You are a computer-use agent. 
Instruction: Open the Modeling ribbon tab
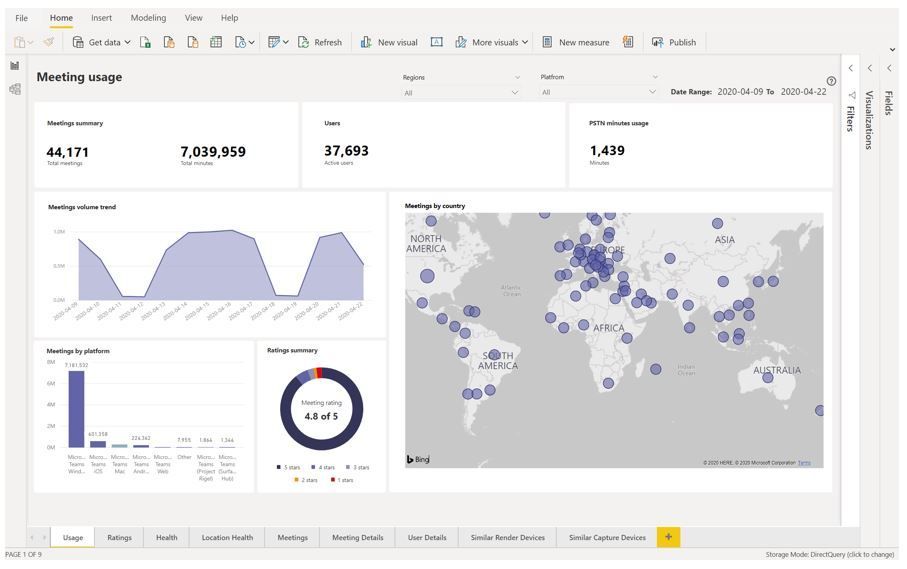tap(148, 18)
